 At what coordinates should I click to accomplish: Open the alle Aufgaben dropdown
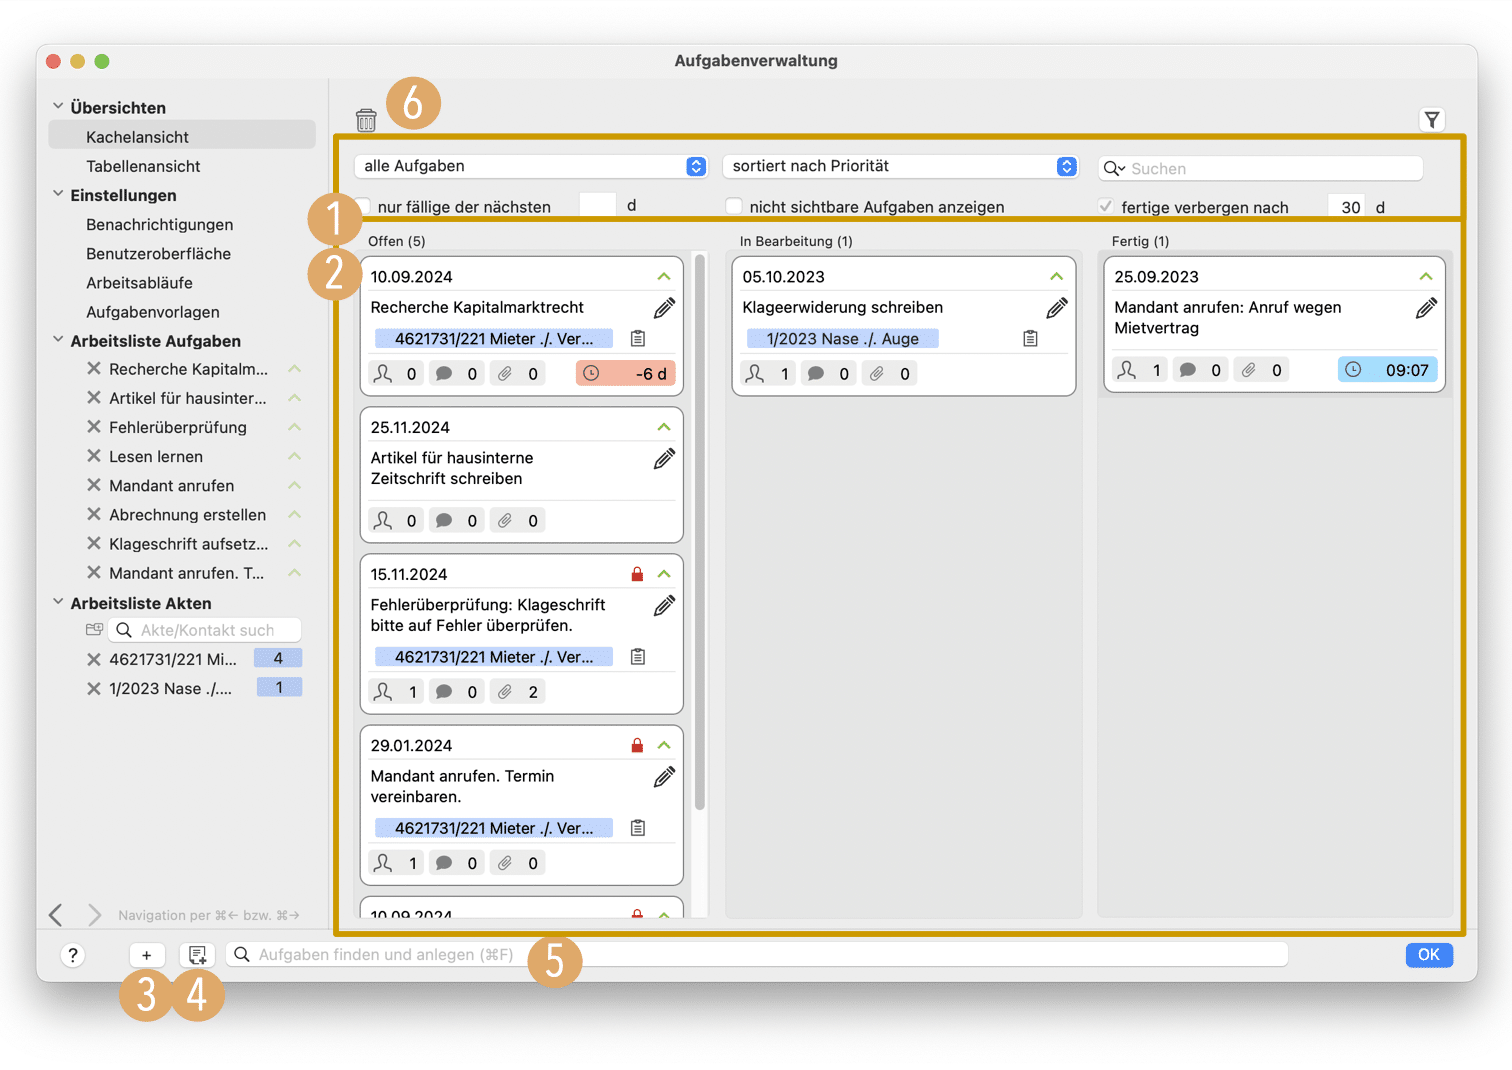531,166
